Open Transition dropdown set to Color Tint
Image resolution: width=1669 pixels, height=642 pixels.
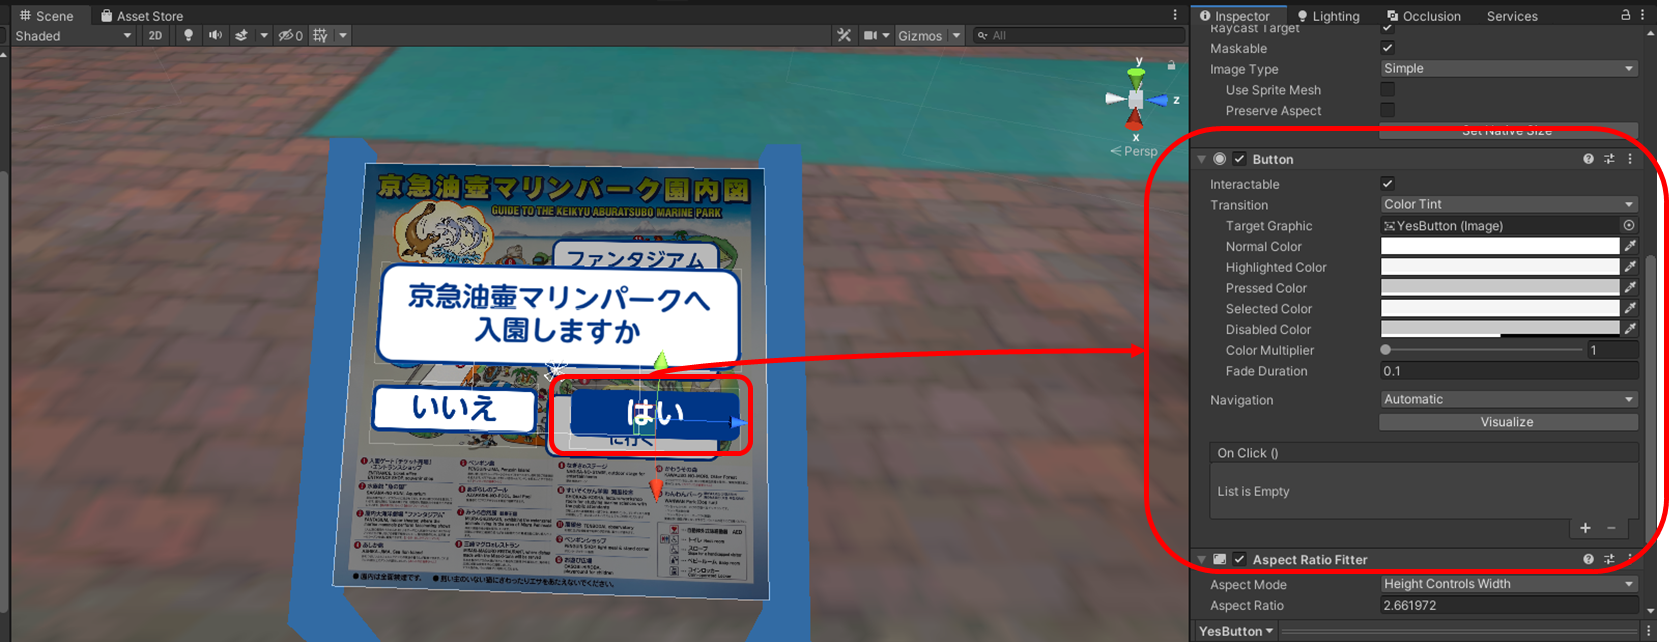(1508, 204)
